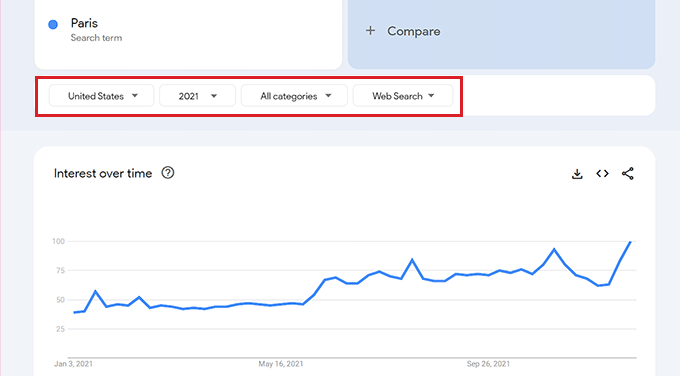This screenshot has width=680, height=376.
Task: Open the 2021 time range dropdown
Action: 197,96
